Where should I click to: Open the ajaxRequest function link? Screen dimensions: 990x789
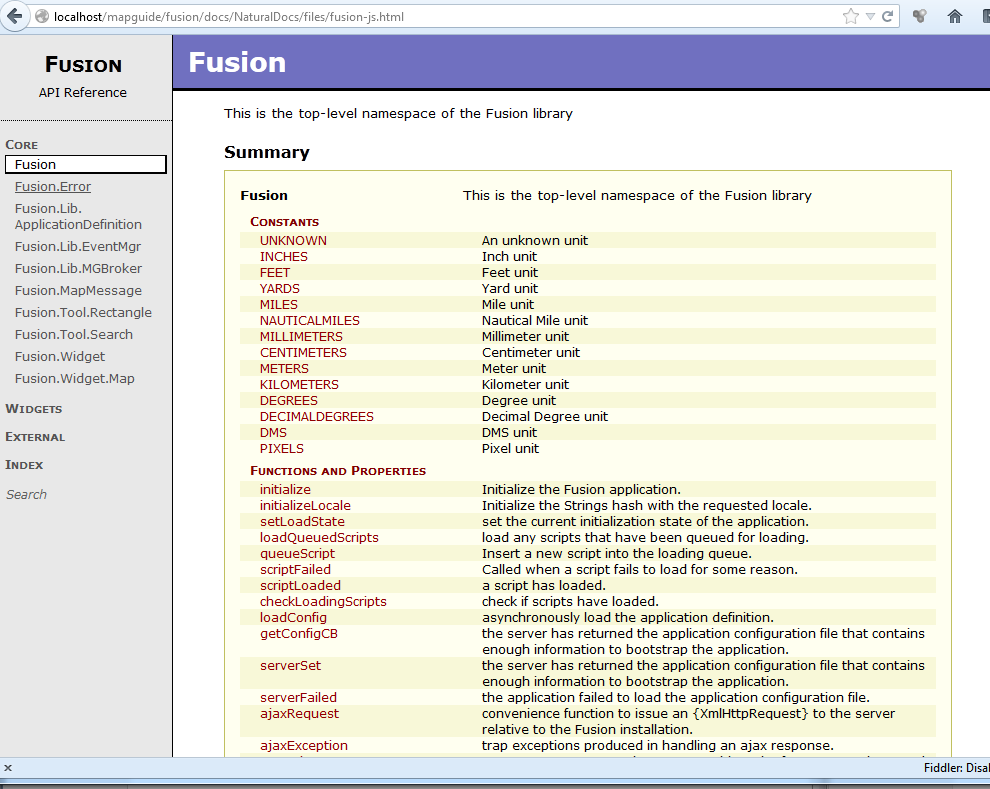pyautogui.click(x=299, y=713)
